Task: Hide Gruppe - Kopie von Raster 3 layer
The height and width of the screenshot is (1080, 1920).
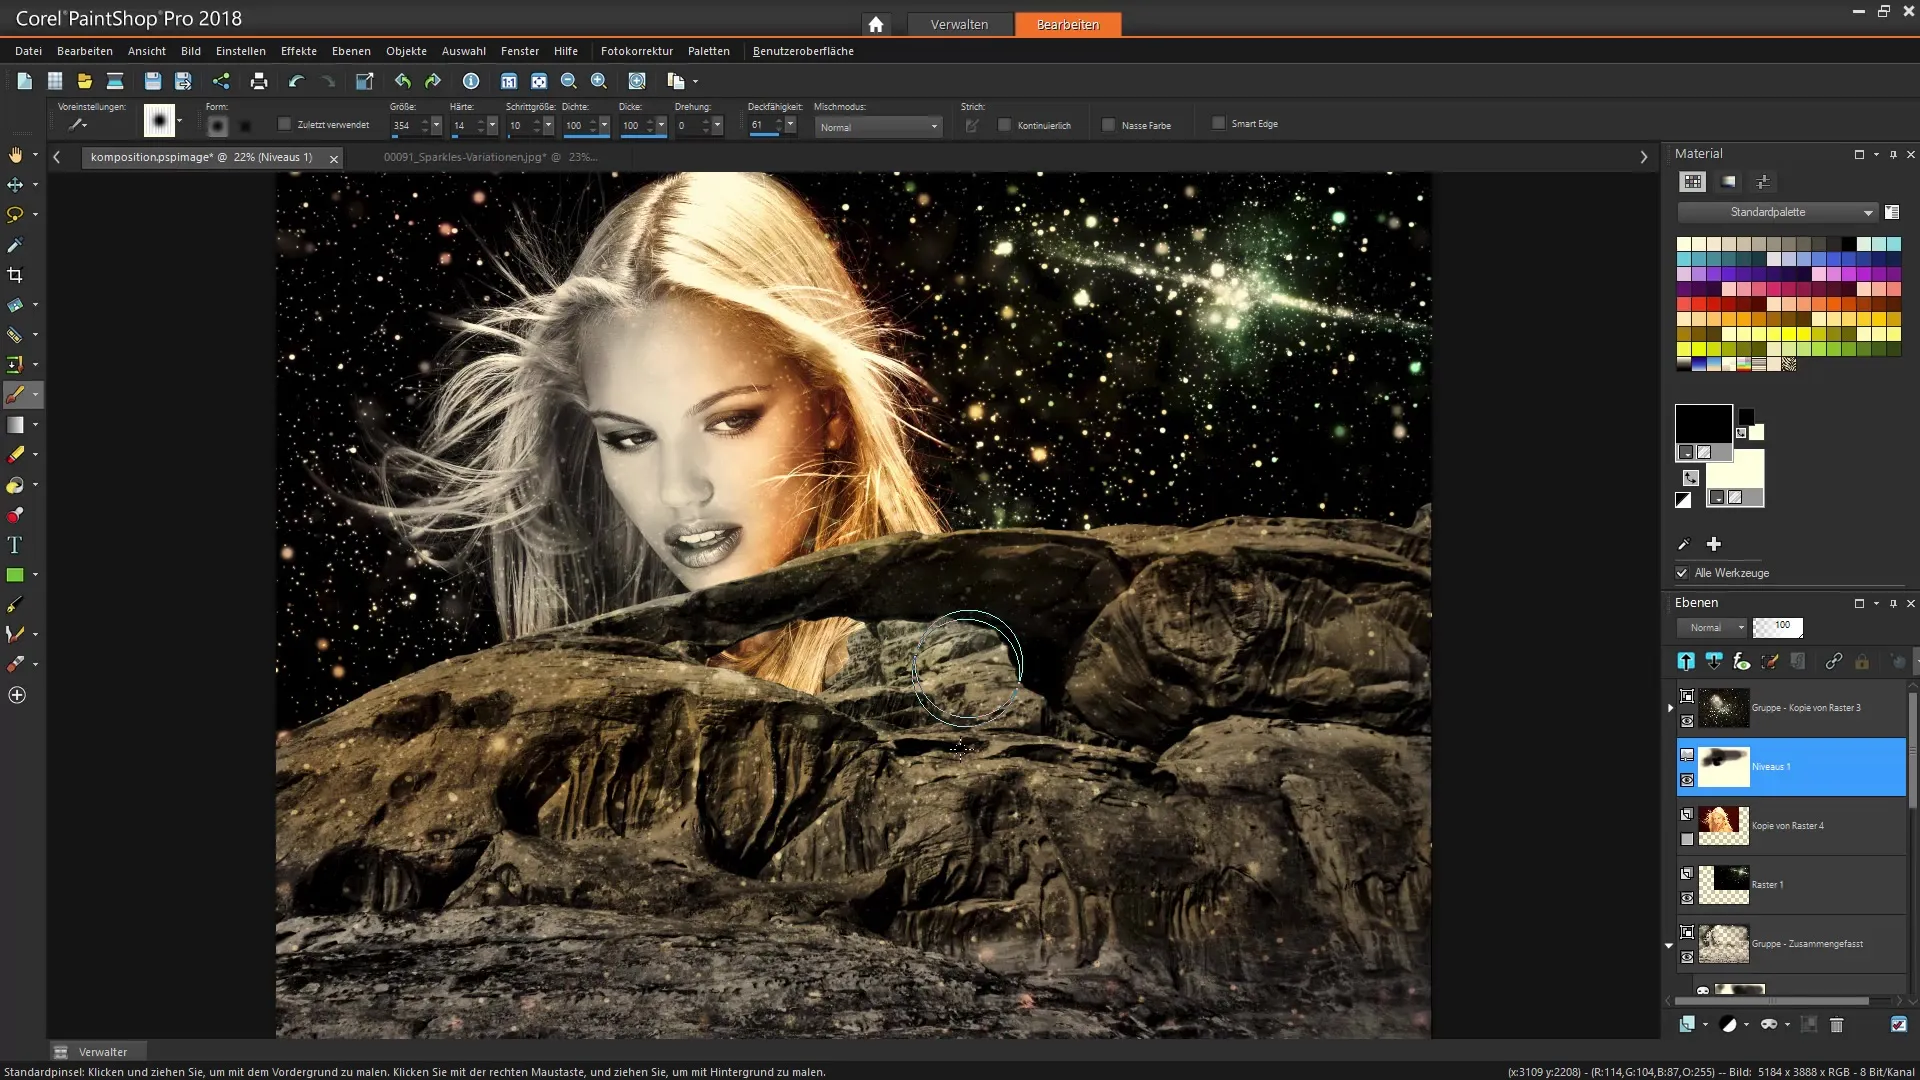Action: pos(1687,721)
